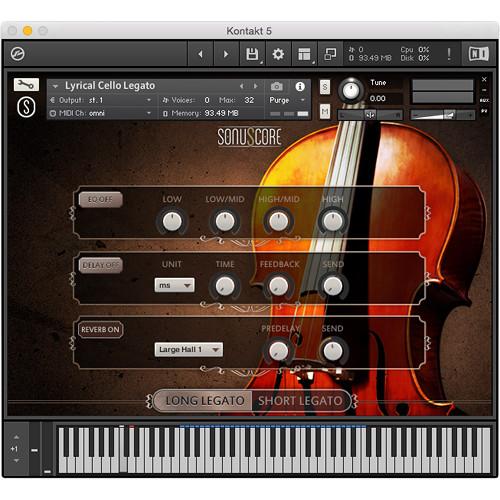Click the snapshot camera icon
500x500 pixels.
277,87
